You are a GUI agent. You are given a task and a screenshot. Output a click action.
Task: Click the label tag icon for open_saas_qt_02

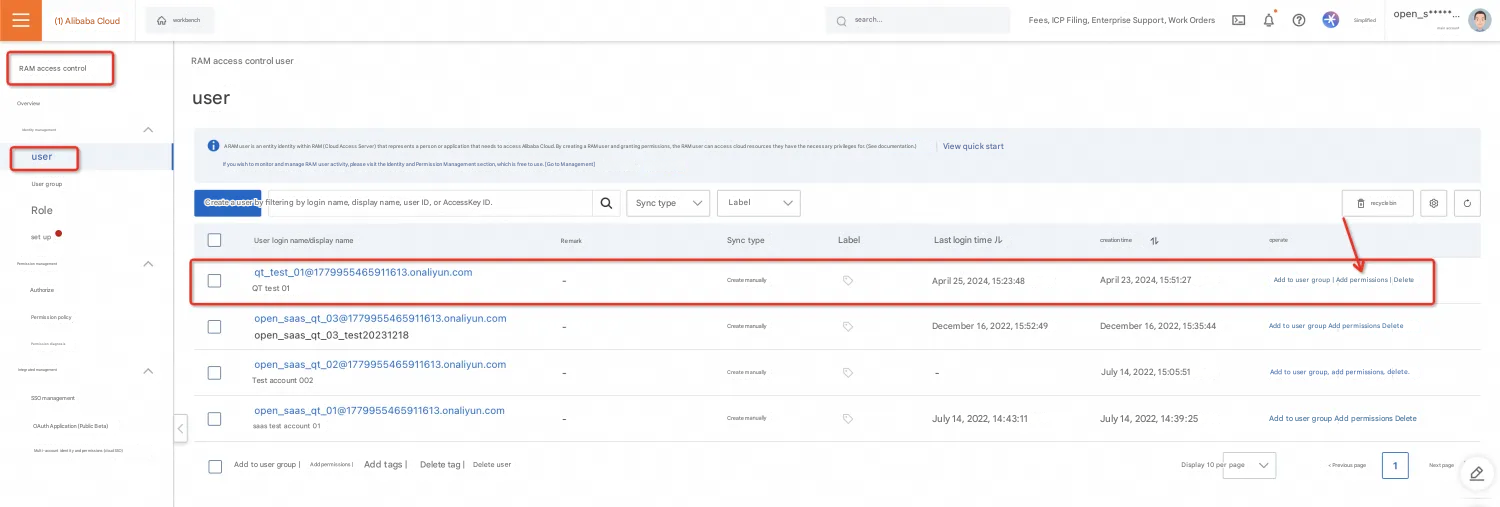tap(848, 373)
